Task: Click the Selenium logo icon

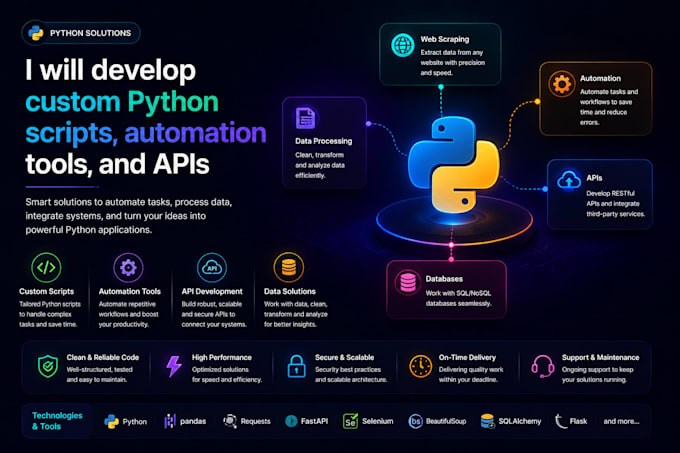Action: point(350,421)
